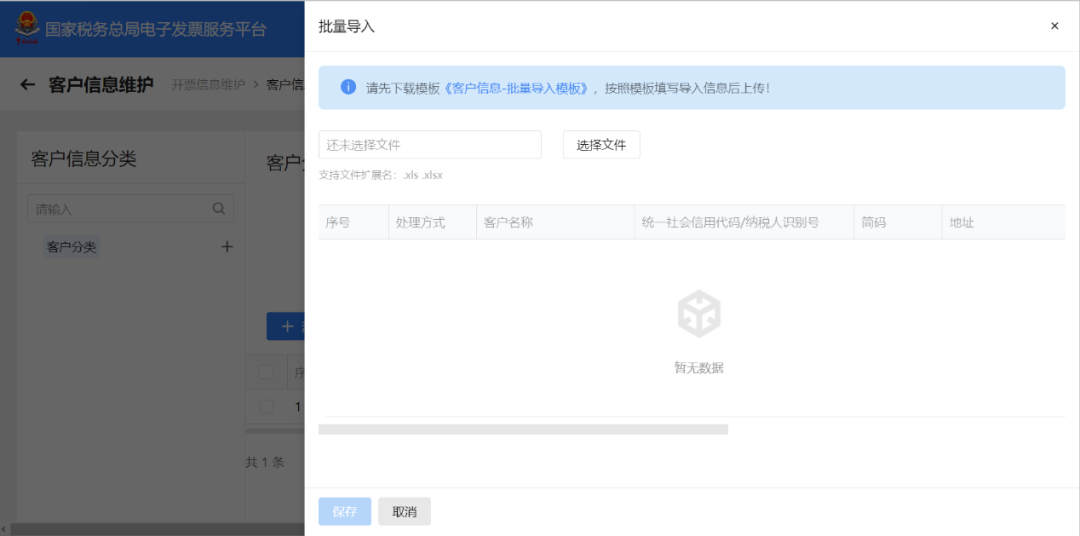This screenshot has width=1080, height=536.
Task: Click the 批量导入 dialog title
Action: (x=346, y=26)
